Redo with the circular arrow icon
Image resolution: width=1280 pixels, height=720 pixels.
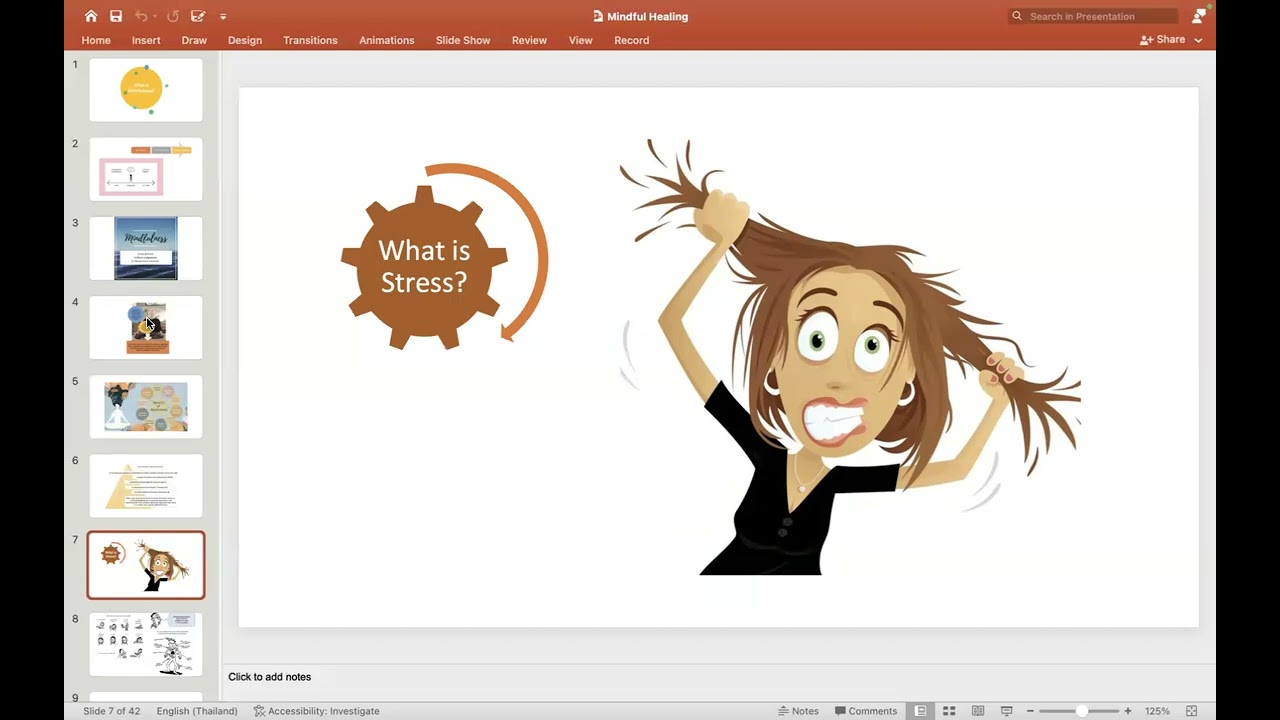[x=173, y=16]
